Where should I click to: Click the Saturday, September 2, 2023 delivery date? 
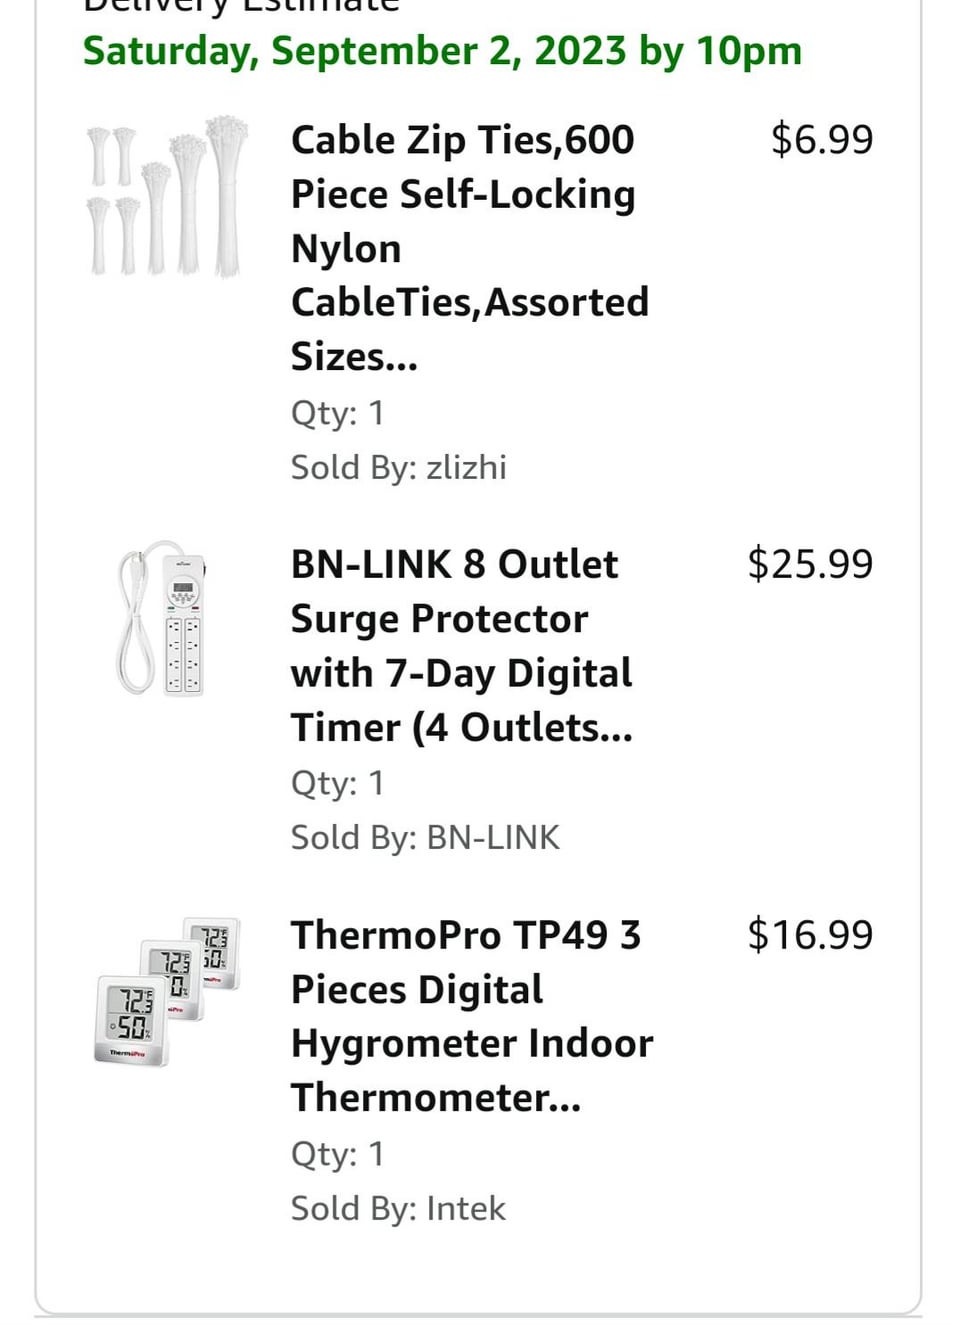[x=442, y=51]
